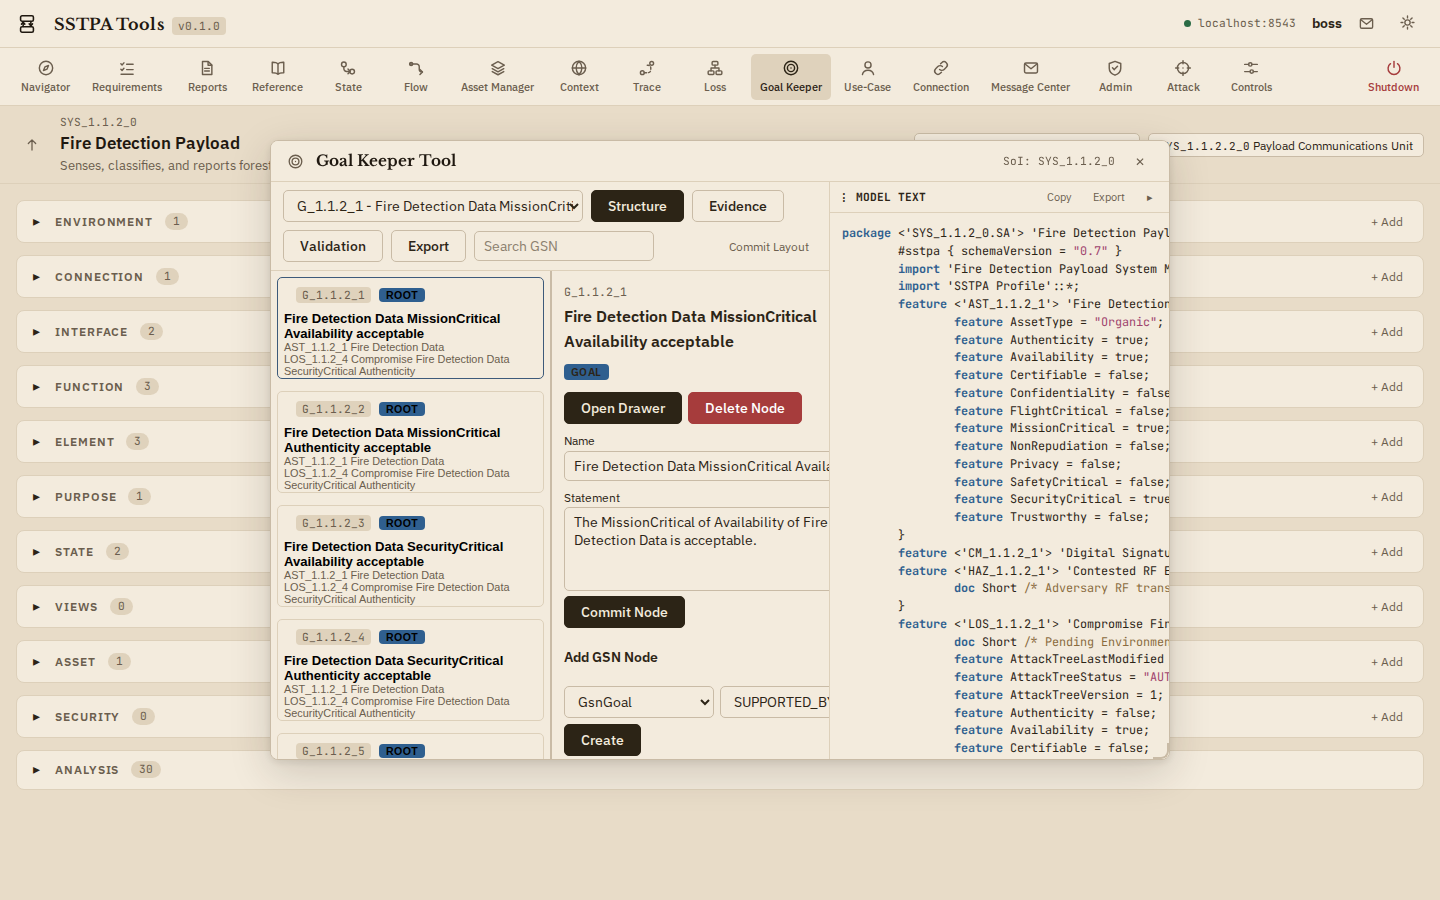Click the Delete Node button
The height and width of the screenshot is (900, 1440).
coord(745,408)
